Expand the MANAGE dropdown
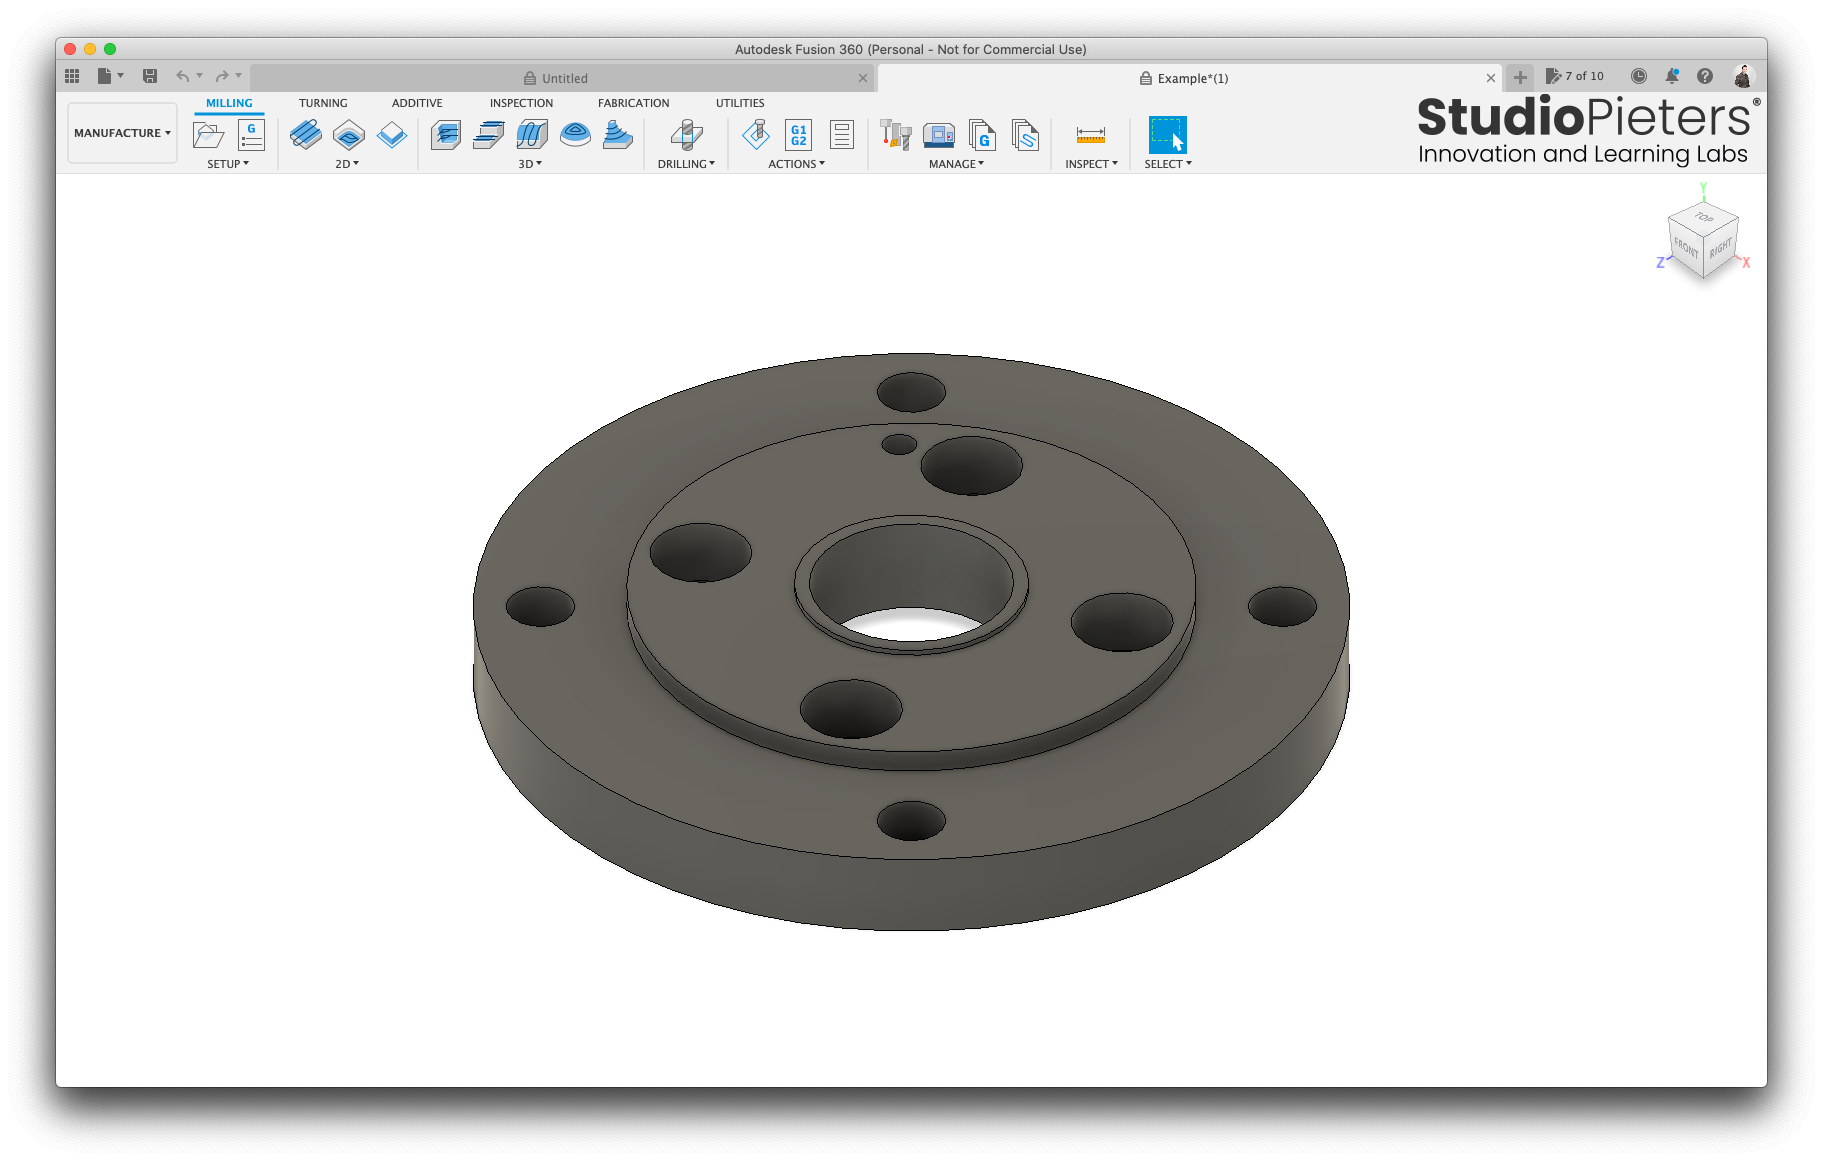Viewport: 1823px width, 1161px height. click(956, 164)
